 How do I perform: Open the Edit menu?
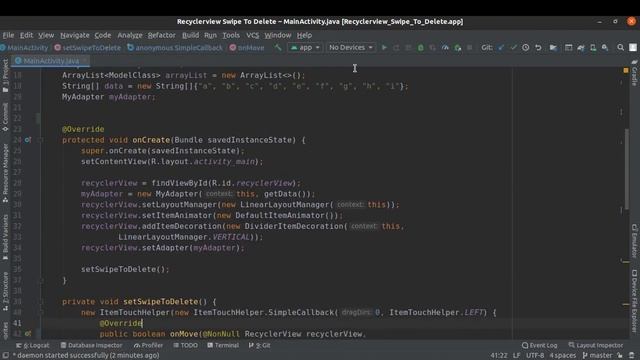pos(27,35)
